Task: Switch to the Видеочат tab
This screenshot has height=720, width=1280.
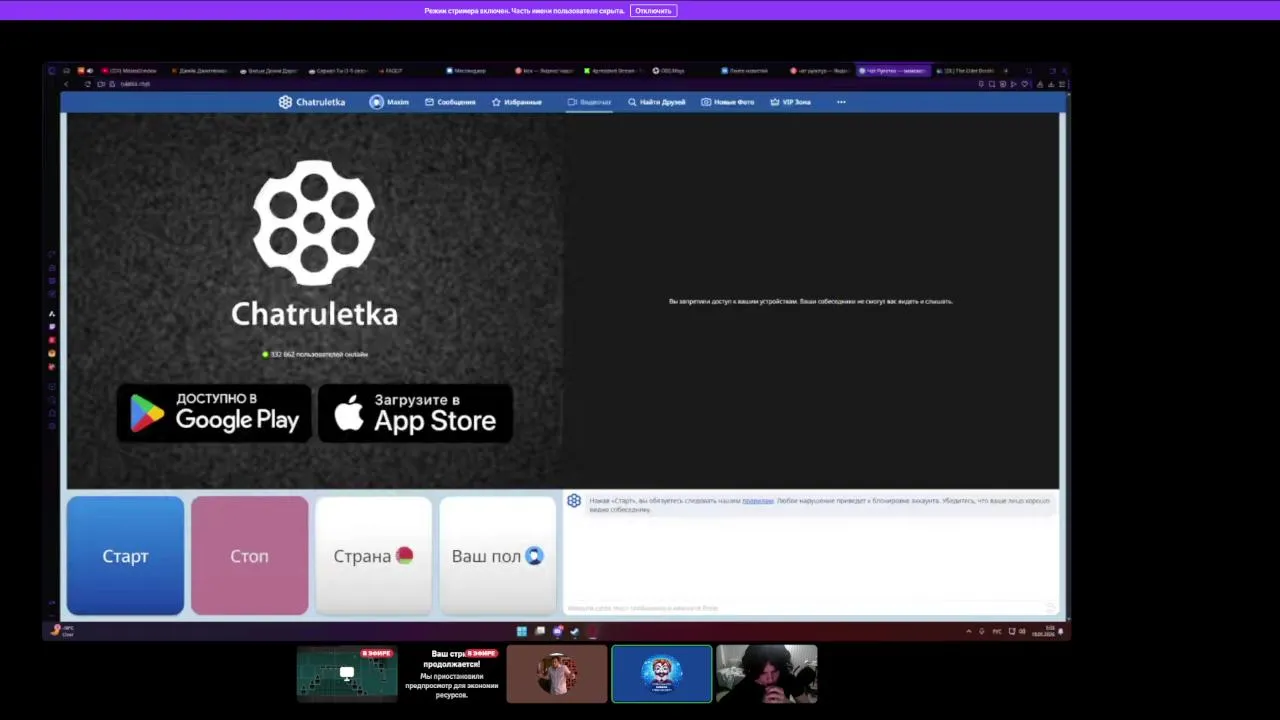Action: 589,102
